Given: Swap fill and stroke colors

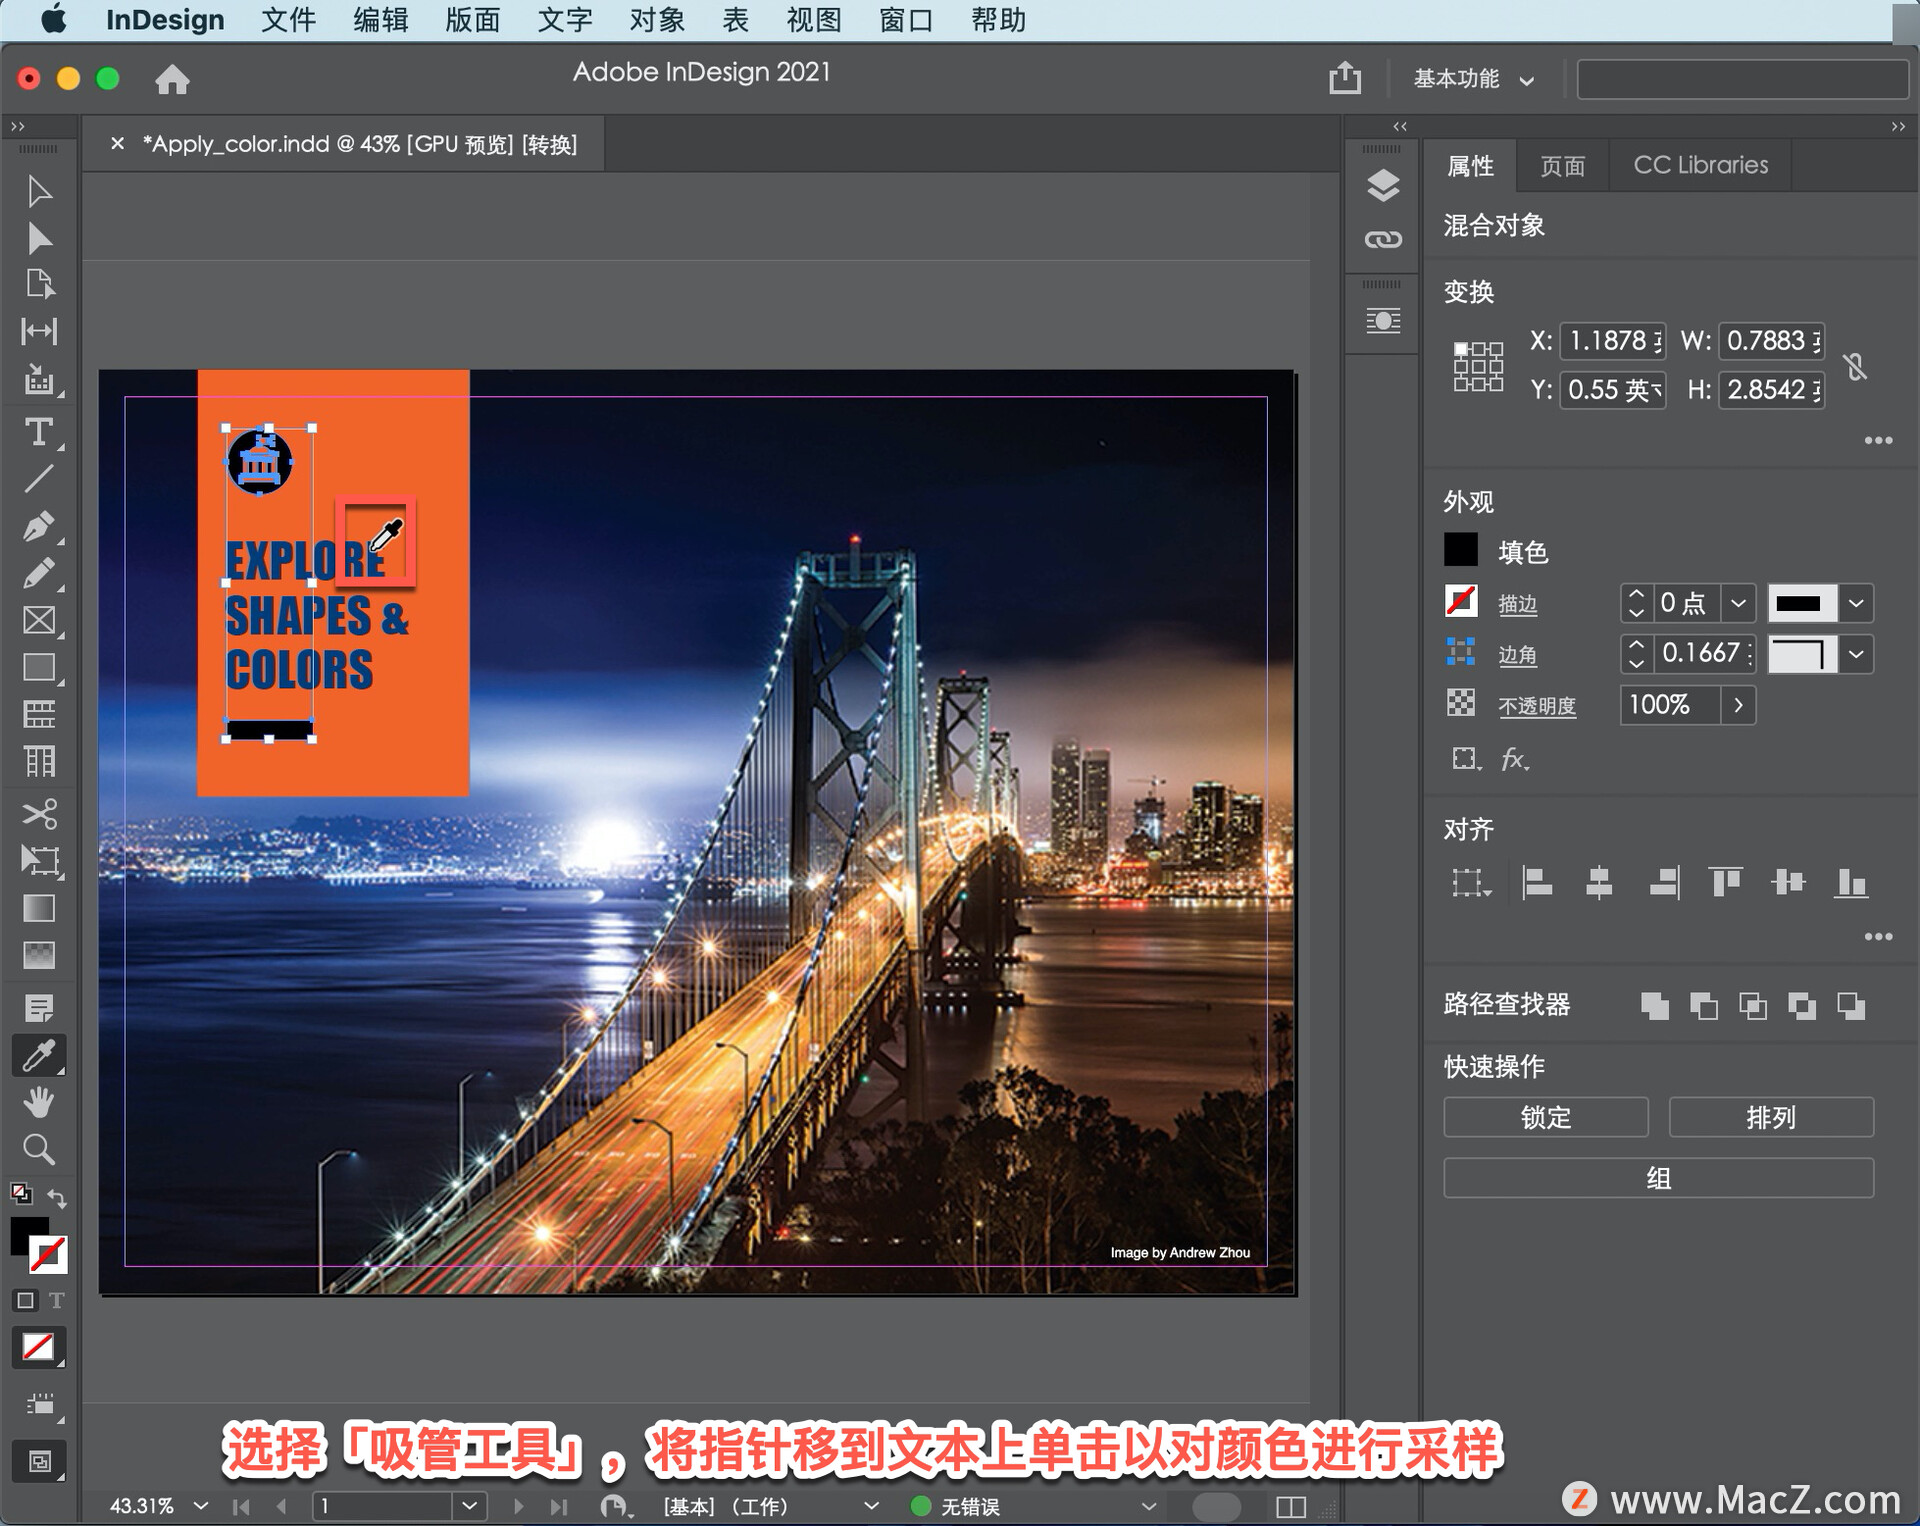Looking at the screenshot, I should pyautogui.click(x=57, y=1197).
